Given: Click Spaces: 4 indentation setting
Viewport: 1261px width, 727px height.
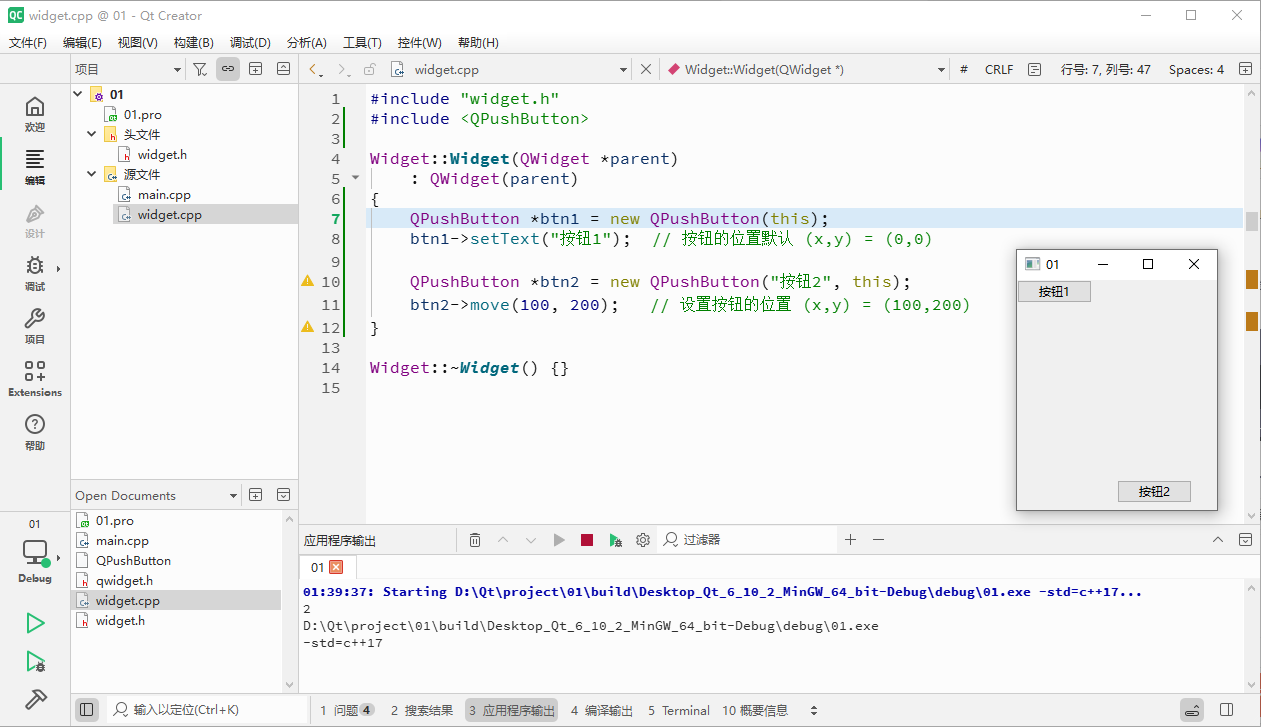Looking at the screenshot, I should [1196, 69].
